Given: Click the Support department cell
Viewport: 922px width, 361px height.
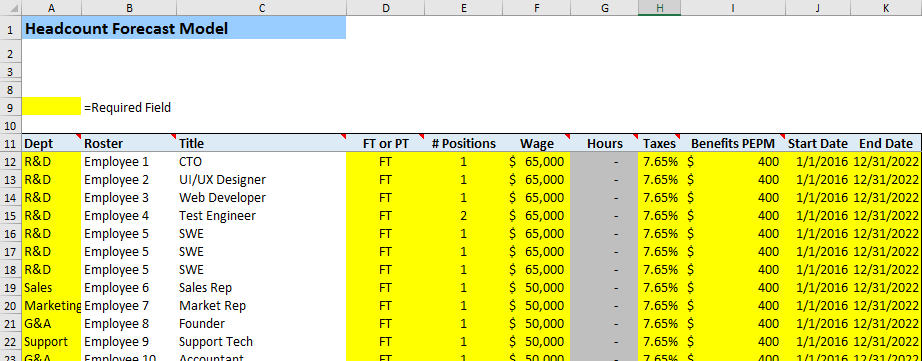Looking at the screenshot, I should [x=52, y=342].
